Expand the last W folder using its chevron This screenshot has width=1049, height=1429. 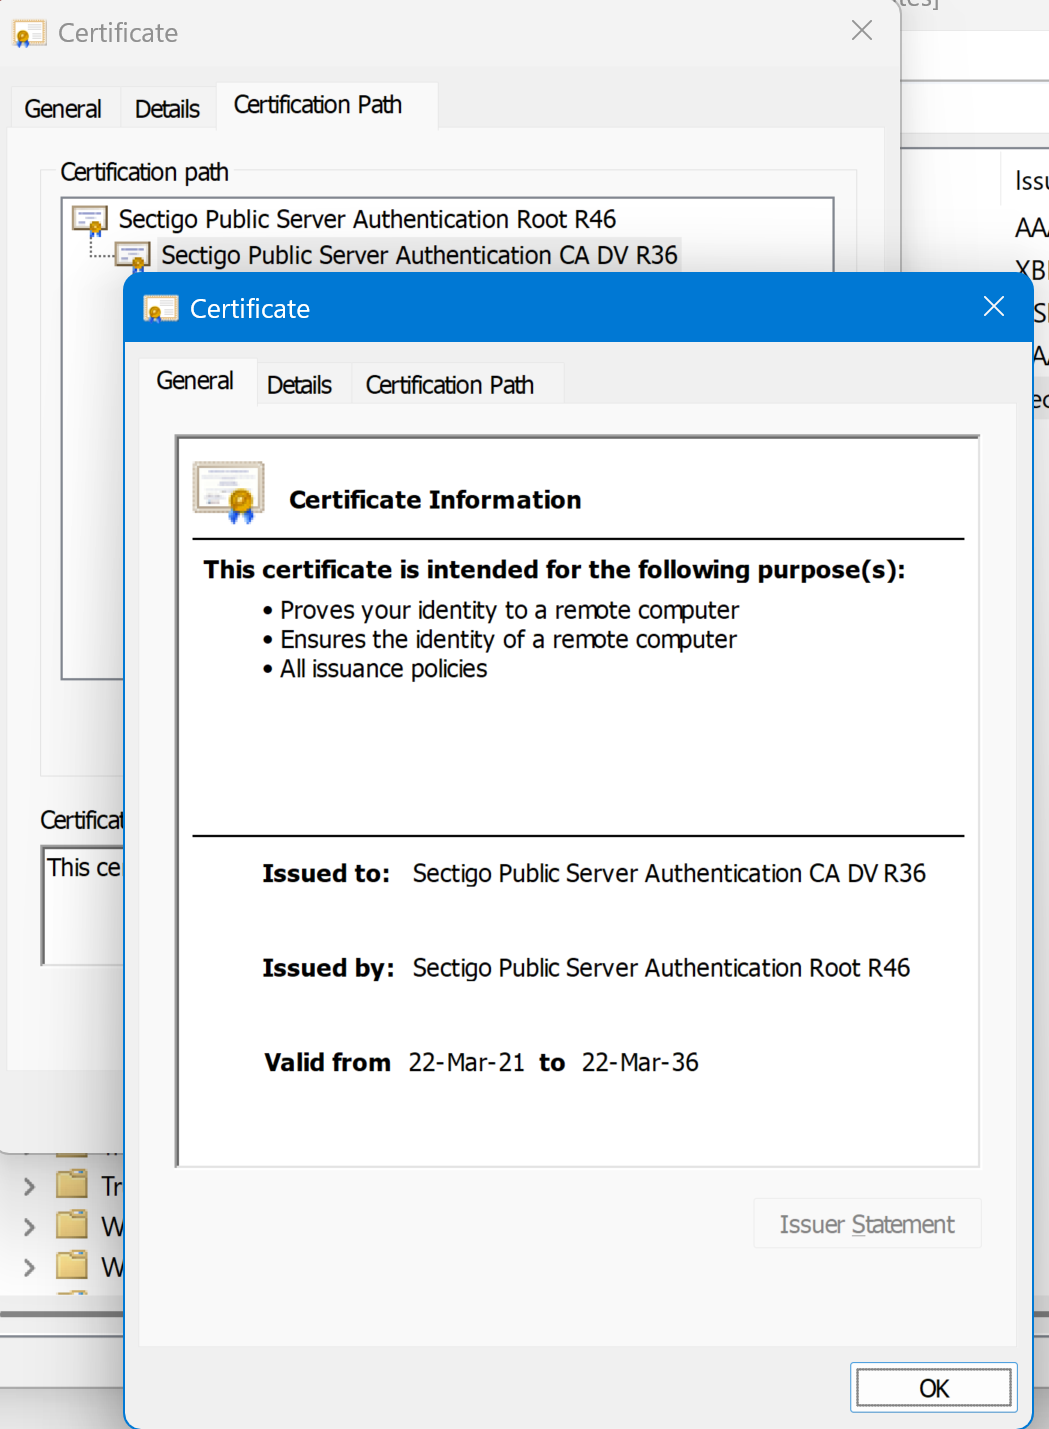coord(29,1268)
